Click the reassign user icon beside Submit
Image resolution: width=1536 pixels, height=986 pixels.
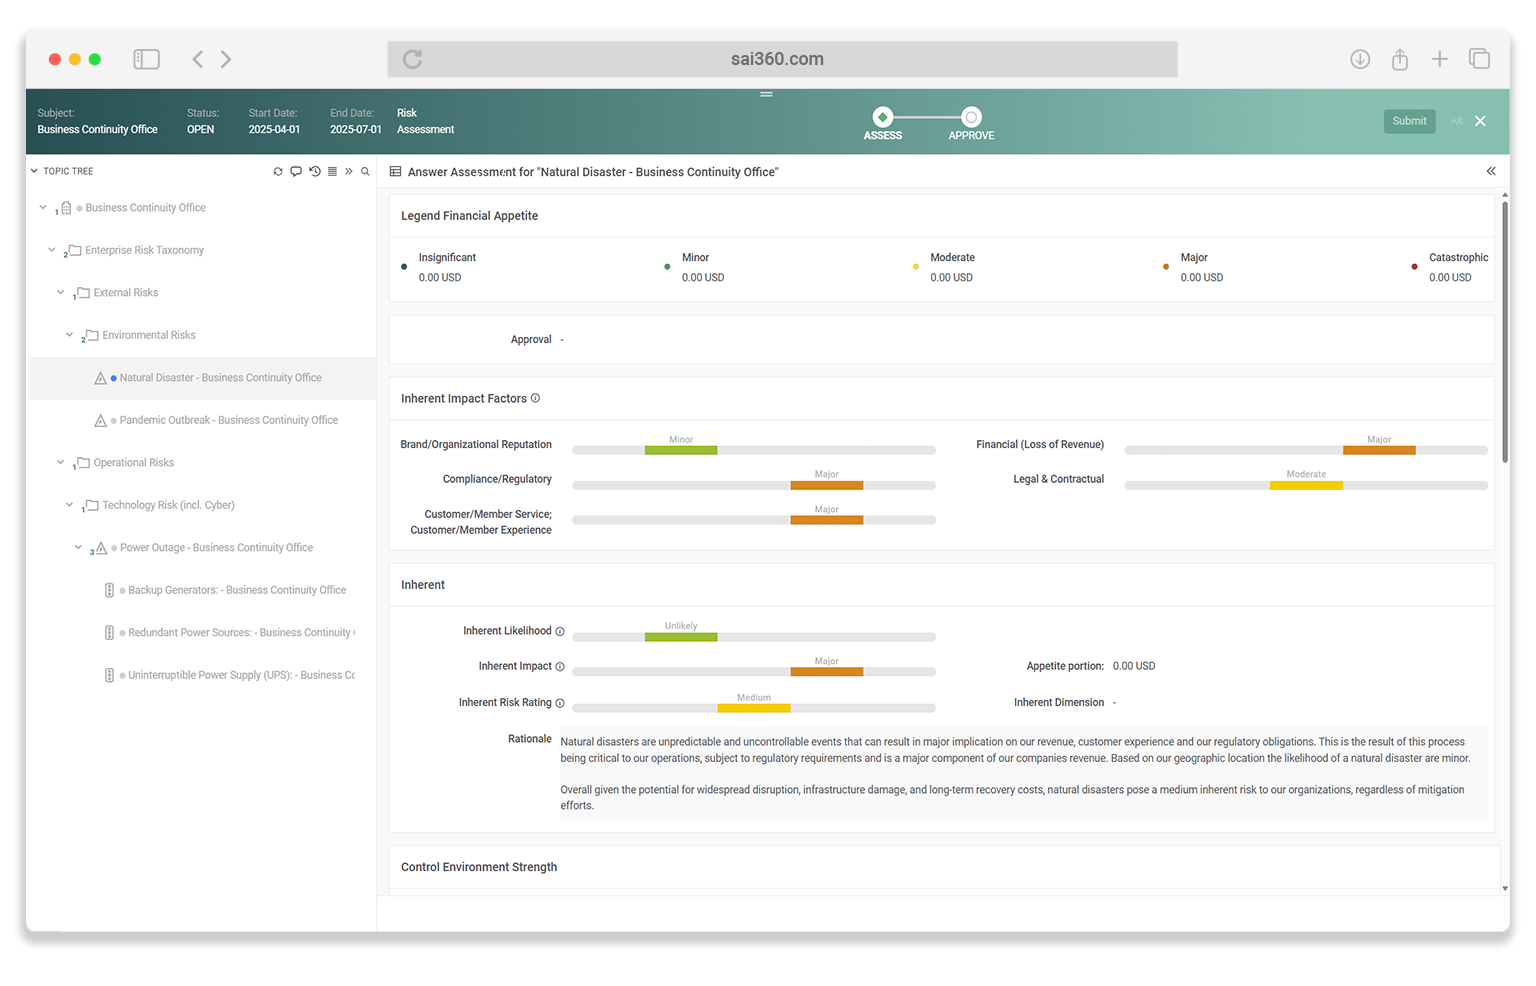point(1456,121)
